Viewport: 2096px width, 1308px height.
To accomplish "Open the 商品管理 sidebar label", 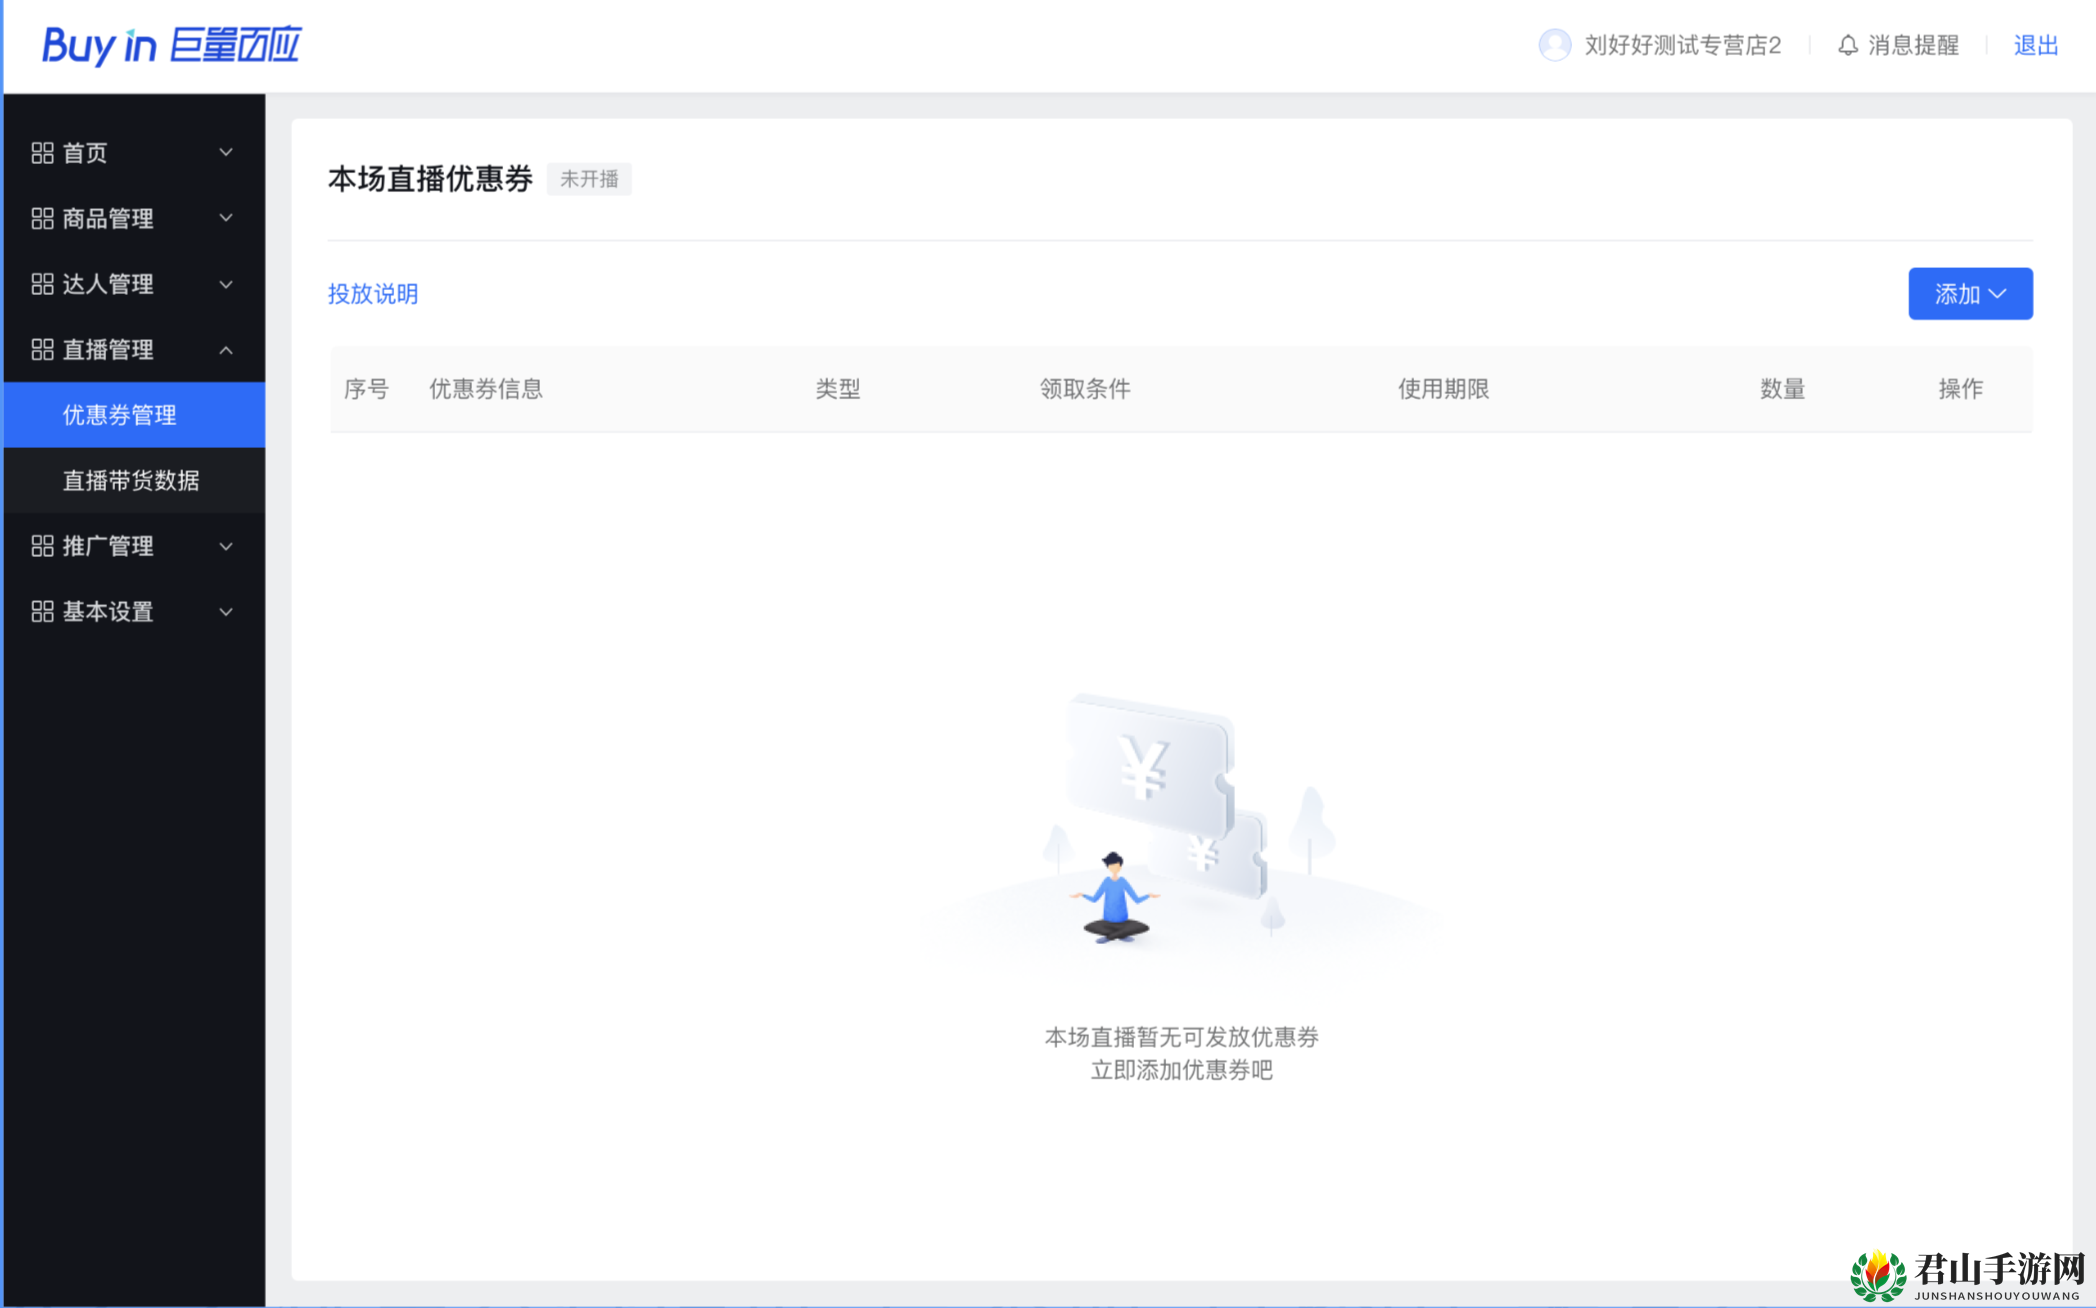I will pyautogui.click(x=108, y=219).
